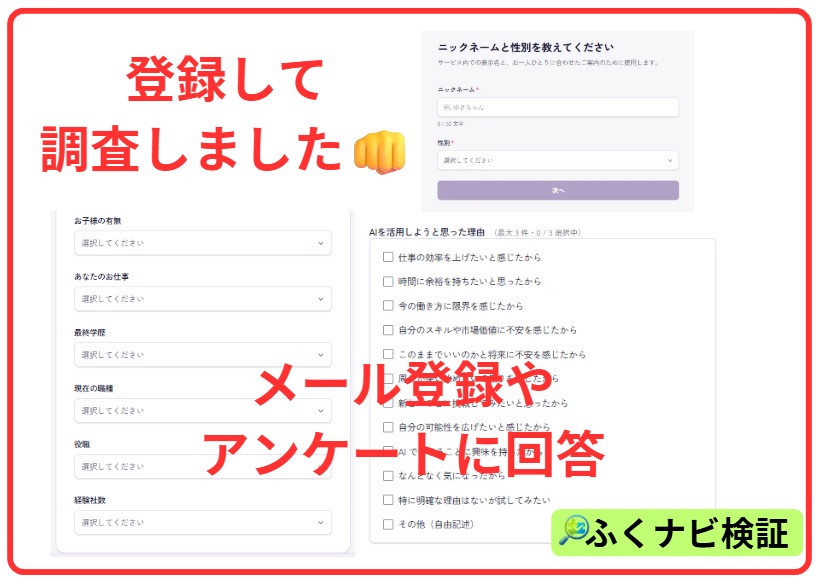Screen dimensions: 824x584
Task: Open the 最終学歴 dropdown
Action: (203, 355)
